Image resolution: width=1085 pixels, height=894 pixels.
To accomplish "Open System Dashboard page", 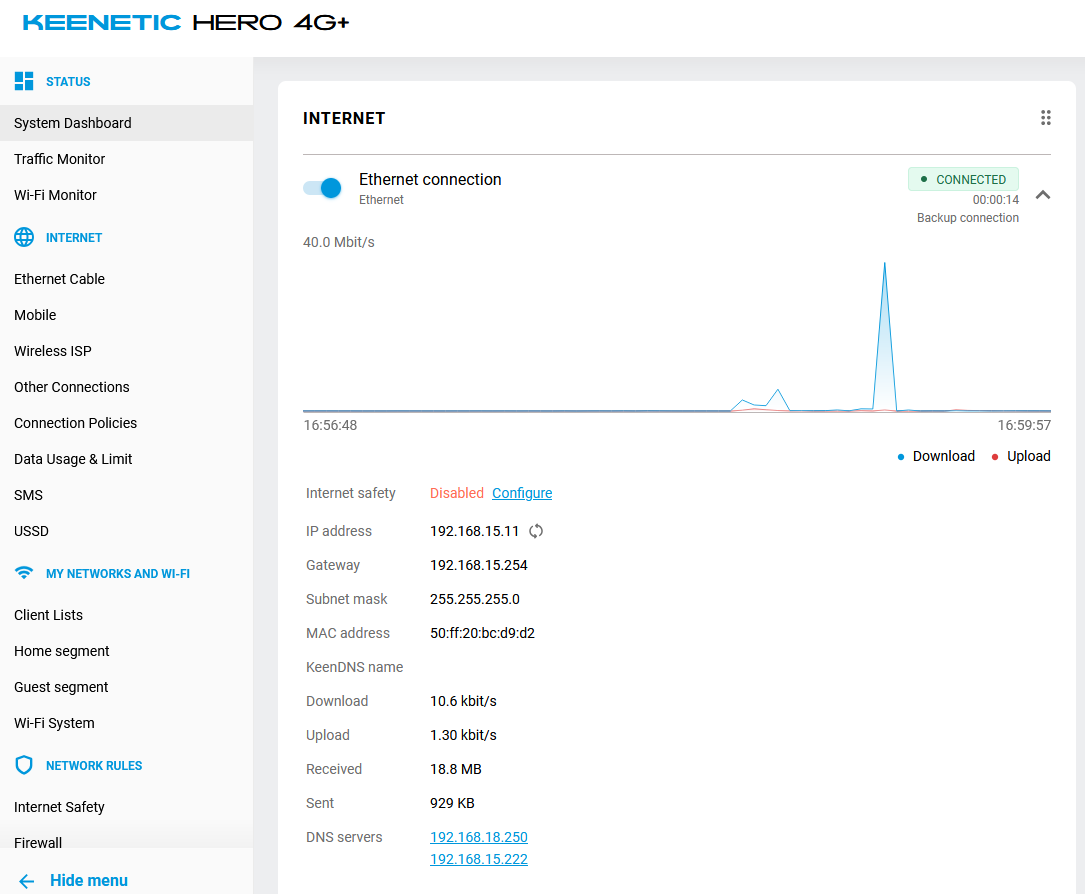I will pos(127,123).
